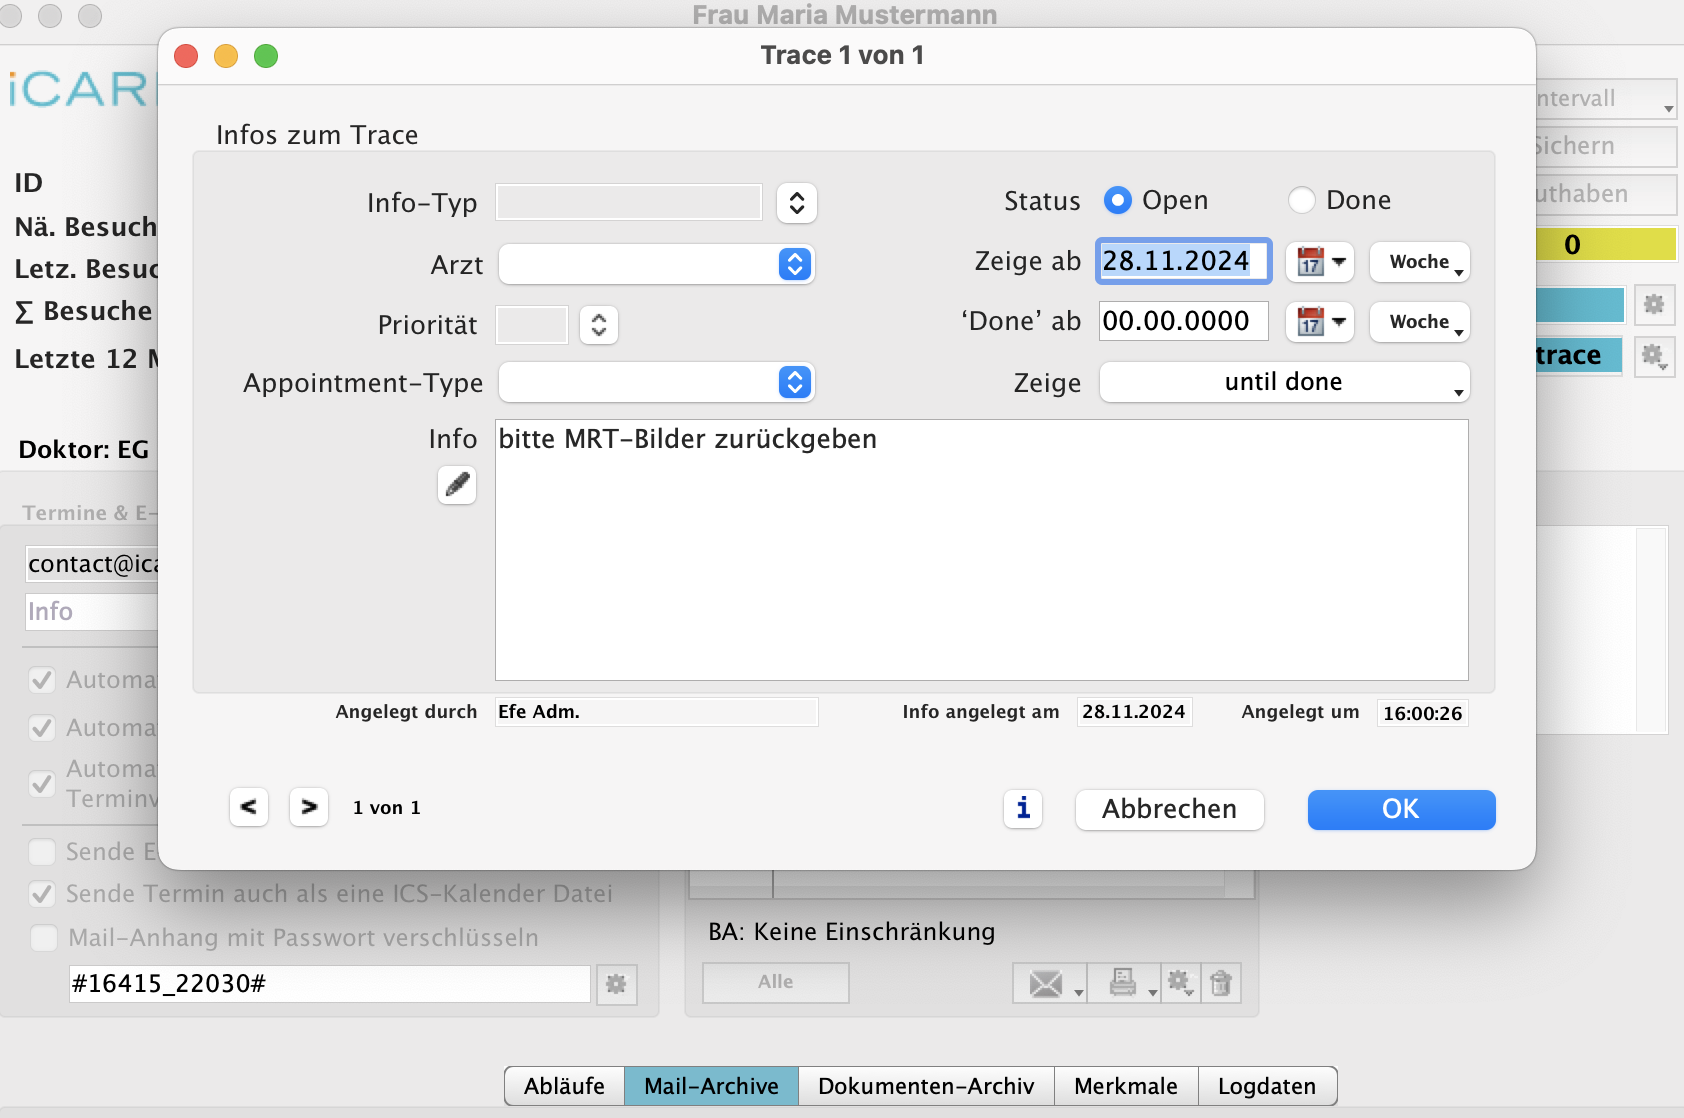Go to next trace with right arrow

click(x=309, y=807)
